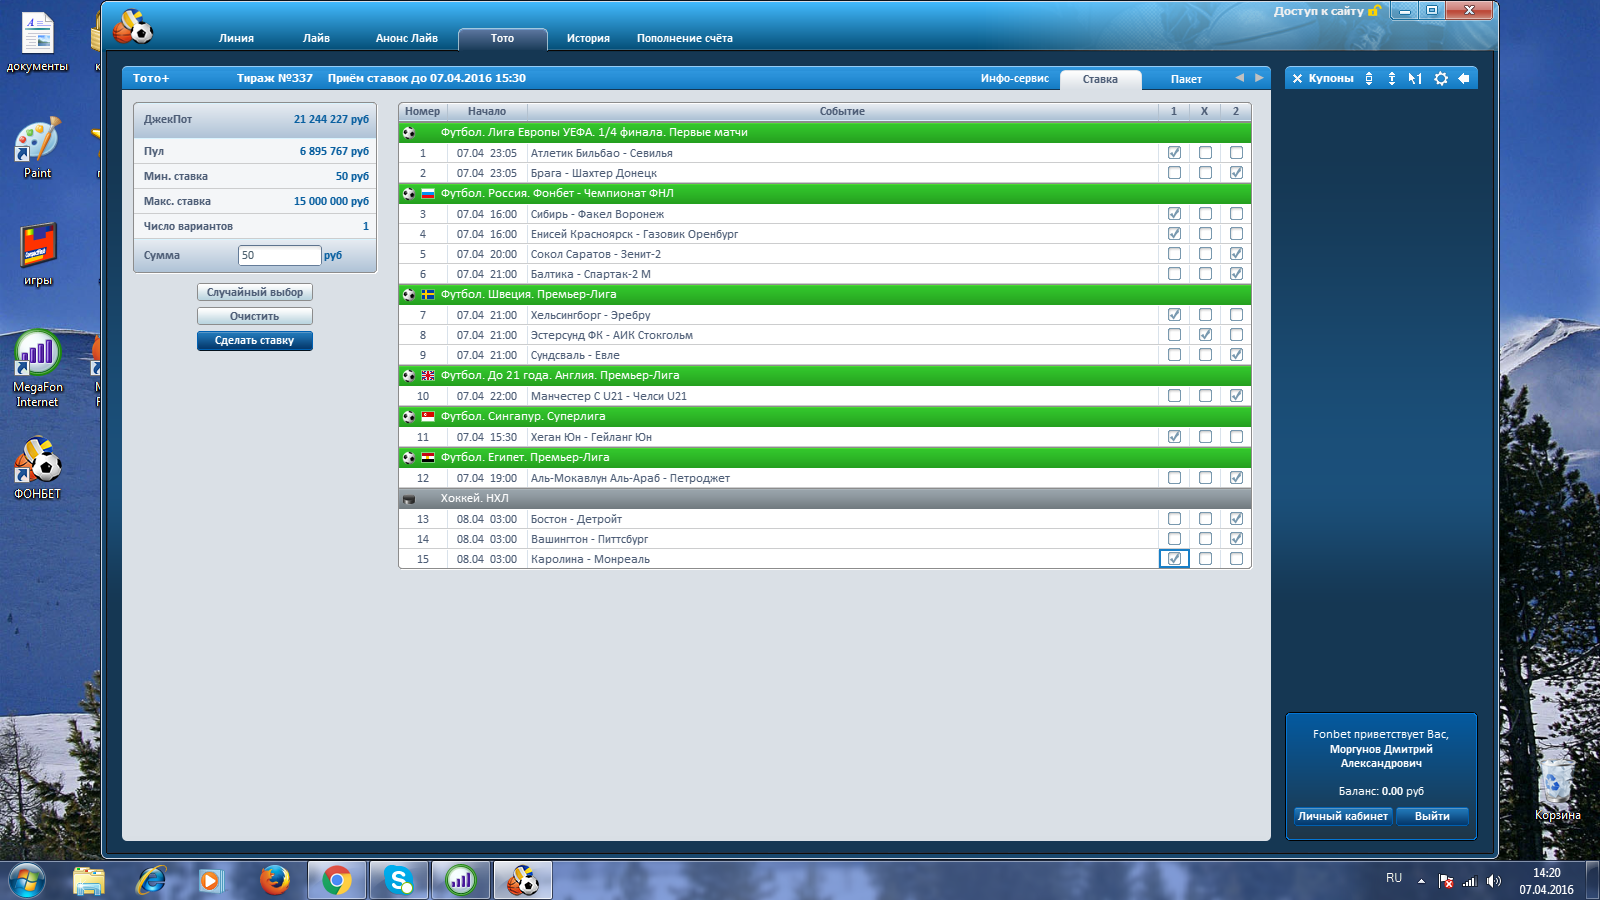Click the Выйти logout button

coord(1432,816)
